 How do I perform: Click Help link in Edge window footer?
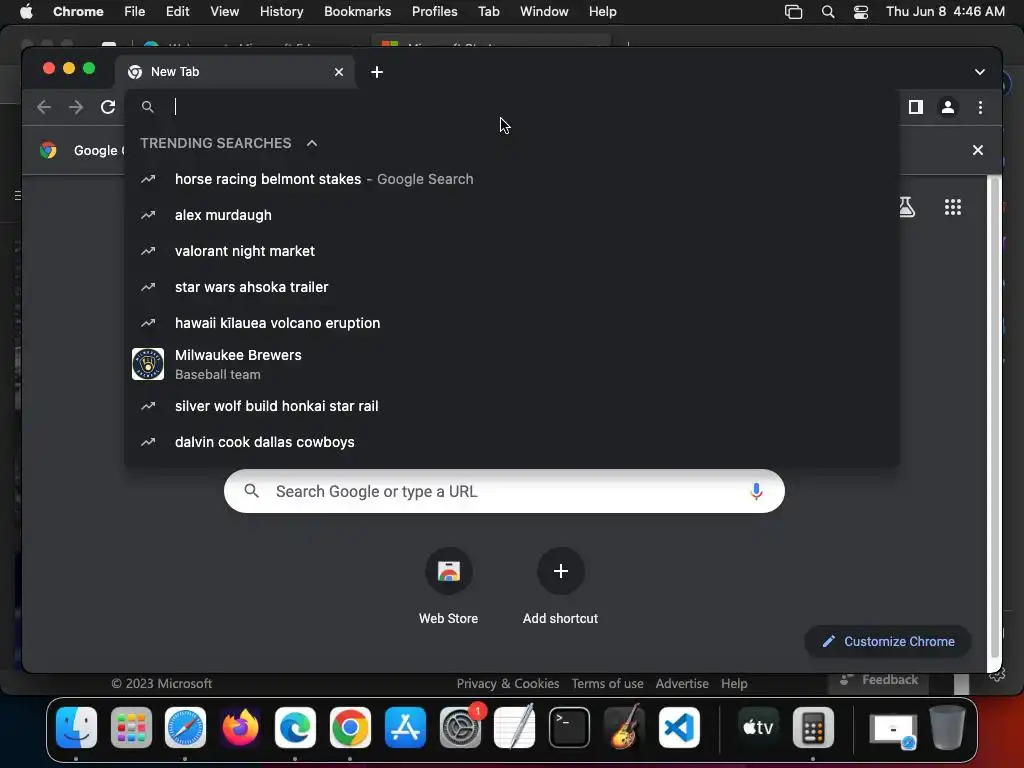734,683
